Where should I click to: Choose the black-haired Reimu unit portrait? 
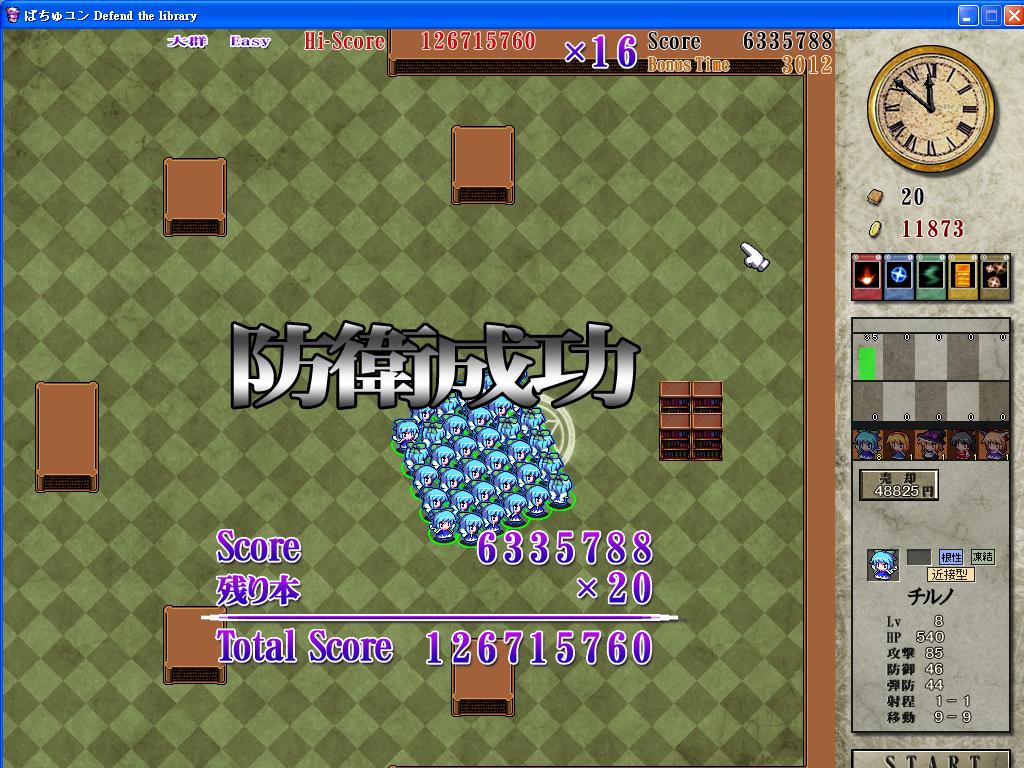pyautogui.click(x=963, y=445)
